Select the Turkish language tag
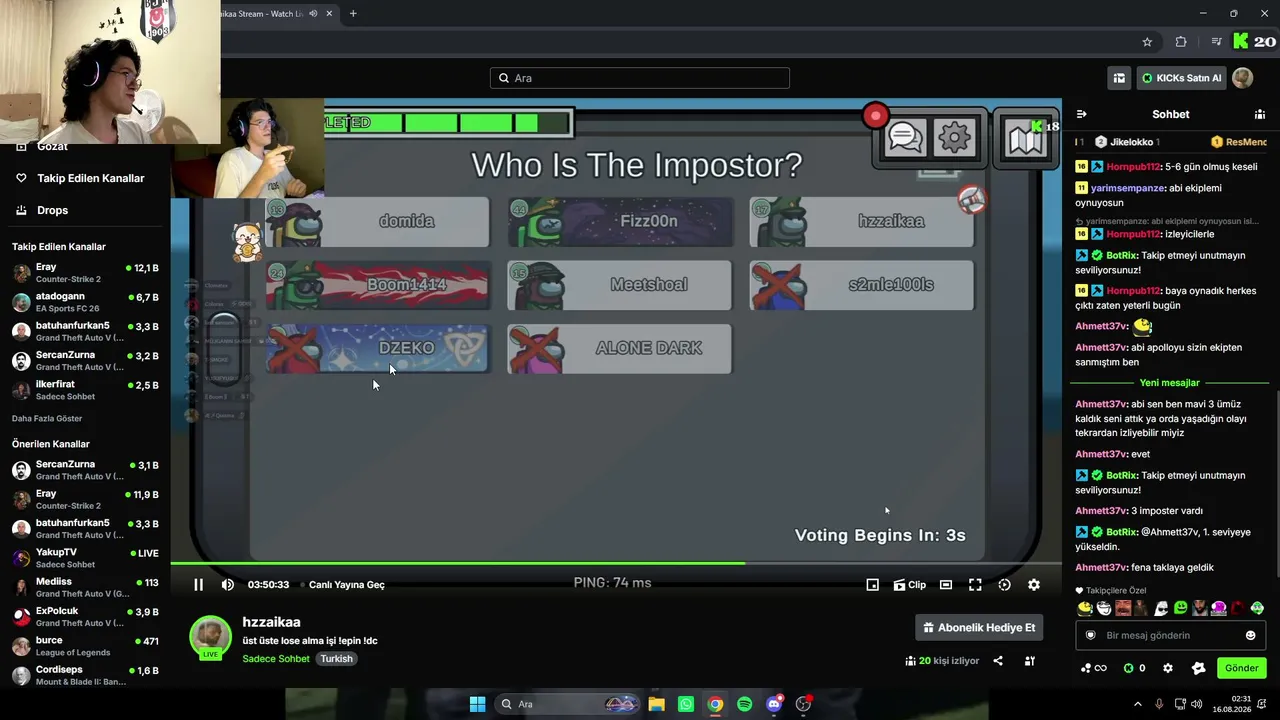This screenshot has width=1280, height=720. point(337,659)
